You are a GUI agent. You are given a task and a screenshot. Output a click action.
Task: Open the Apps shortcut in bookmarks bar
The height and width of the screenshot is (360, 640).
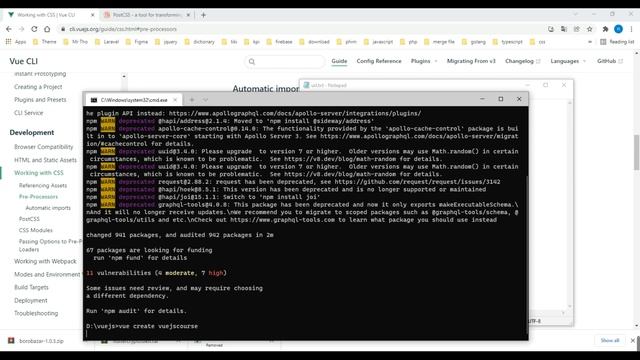coord(16,42)
